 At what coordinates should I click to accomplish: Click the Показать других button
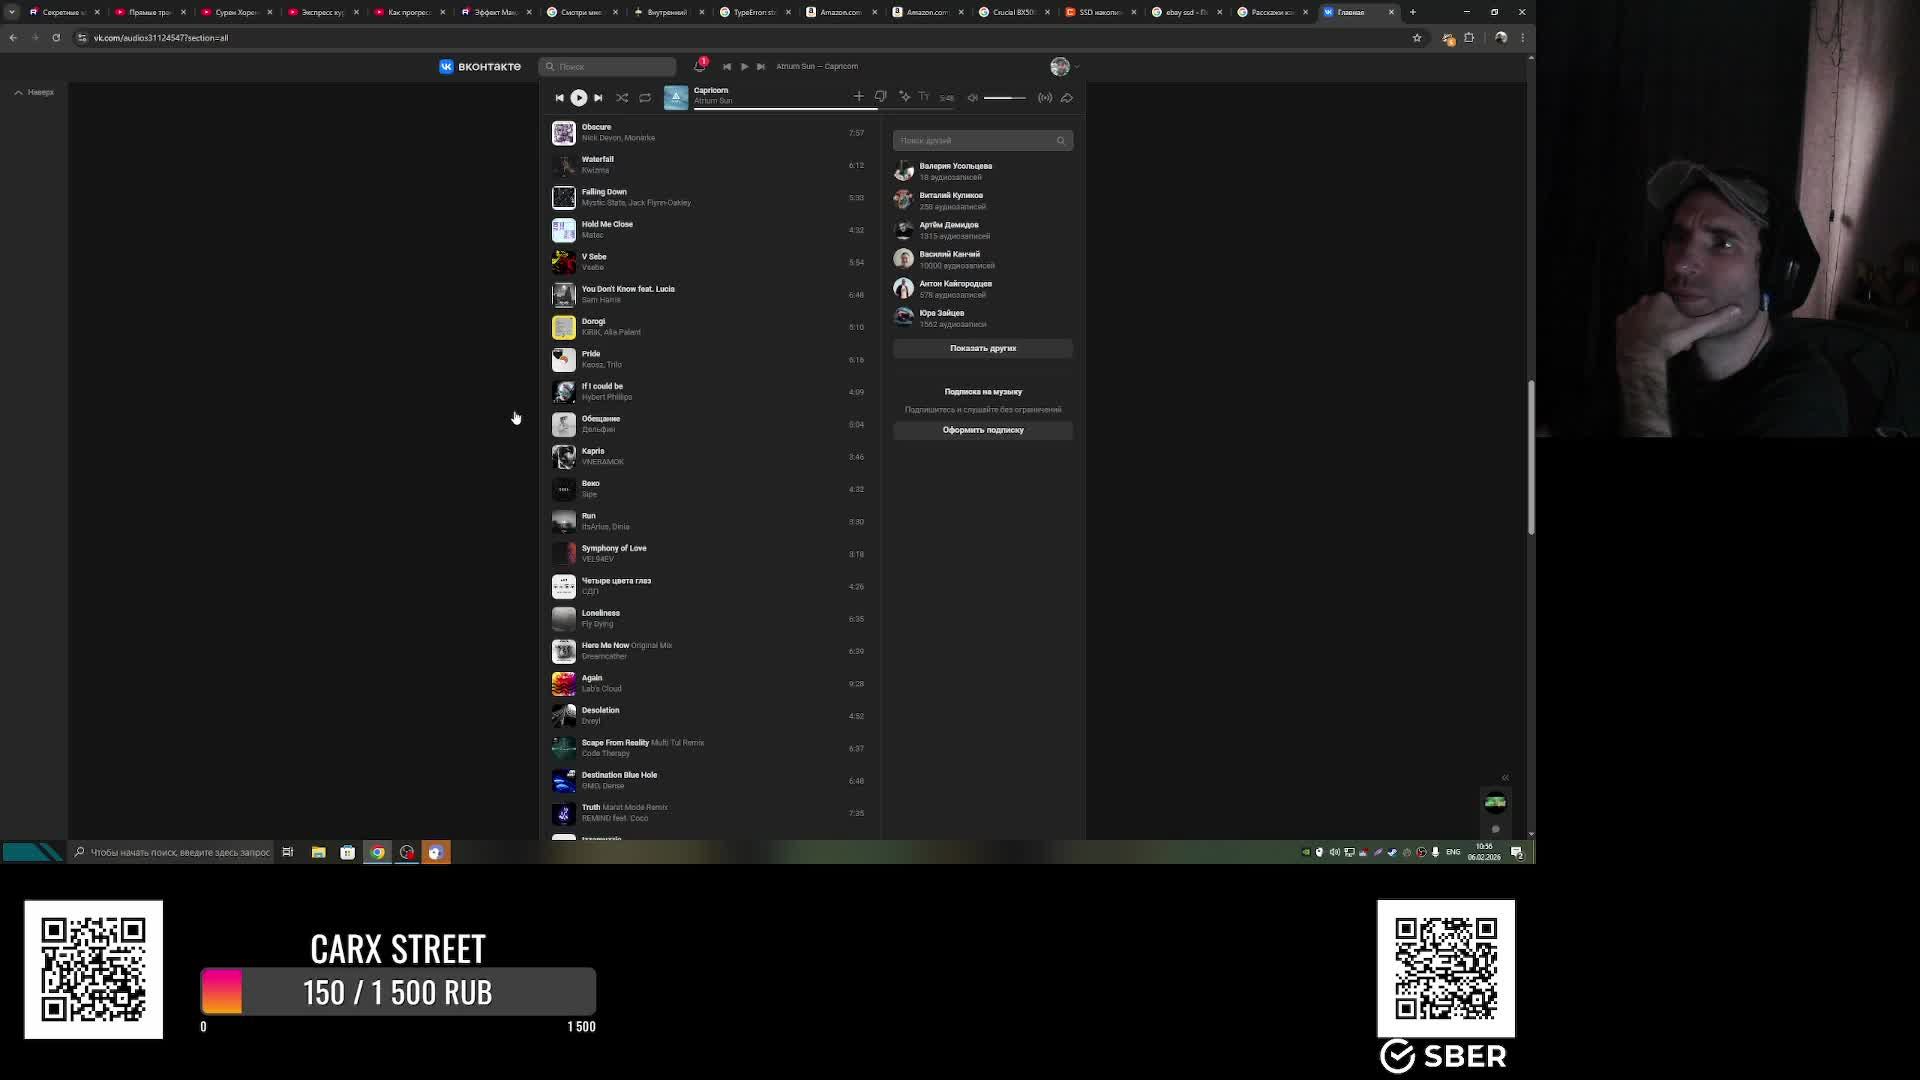click(x=982, y=348)
